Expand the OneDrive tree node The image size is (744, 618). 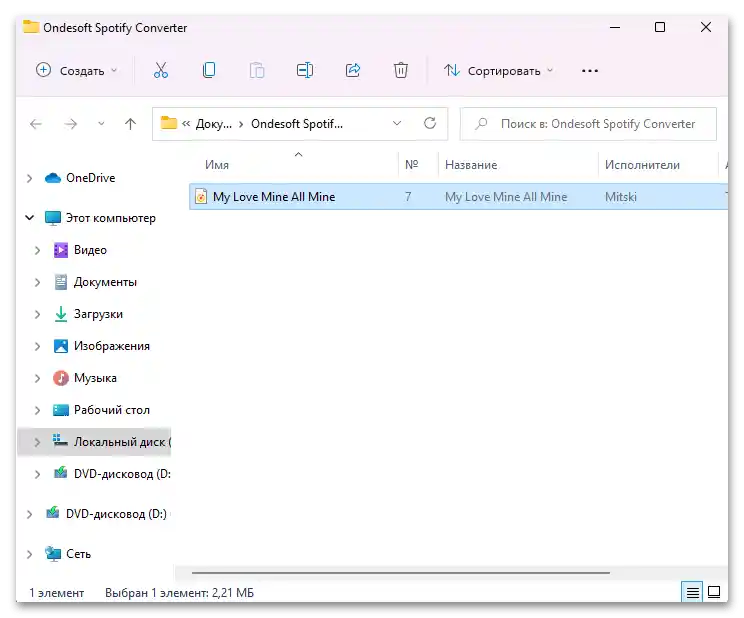(x=29, y=178)
